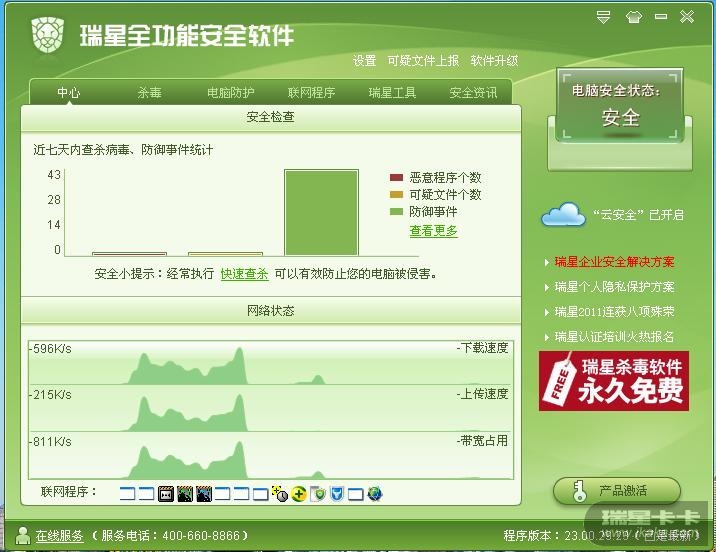The image size is (716, 552).
Task: Click the arrow beside 瑞星个人隐私保护方案
Action: click(547, 287)
